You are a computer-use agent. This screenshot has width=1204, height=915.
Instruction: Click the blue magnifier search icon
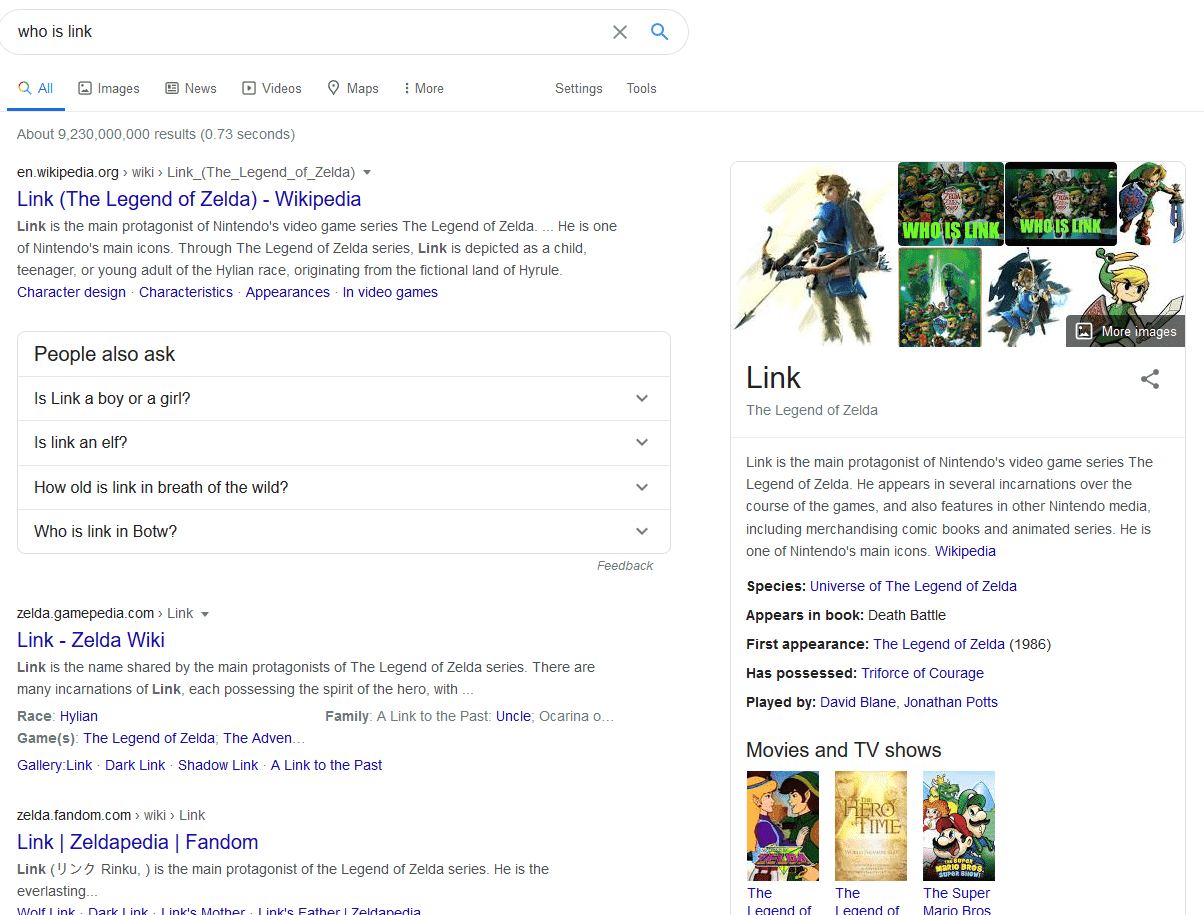659,32
